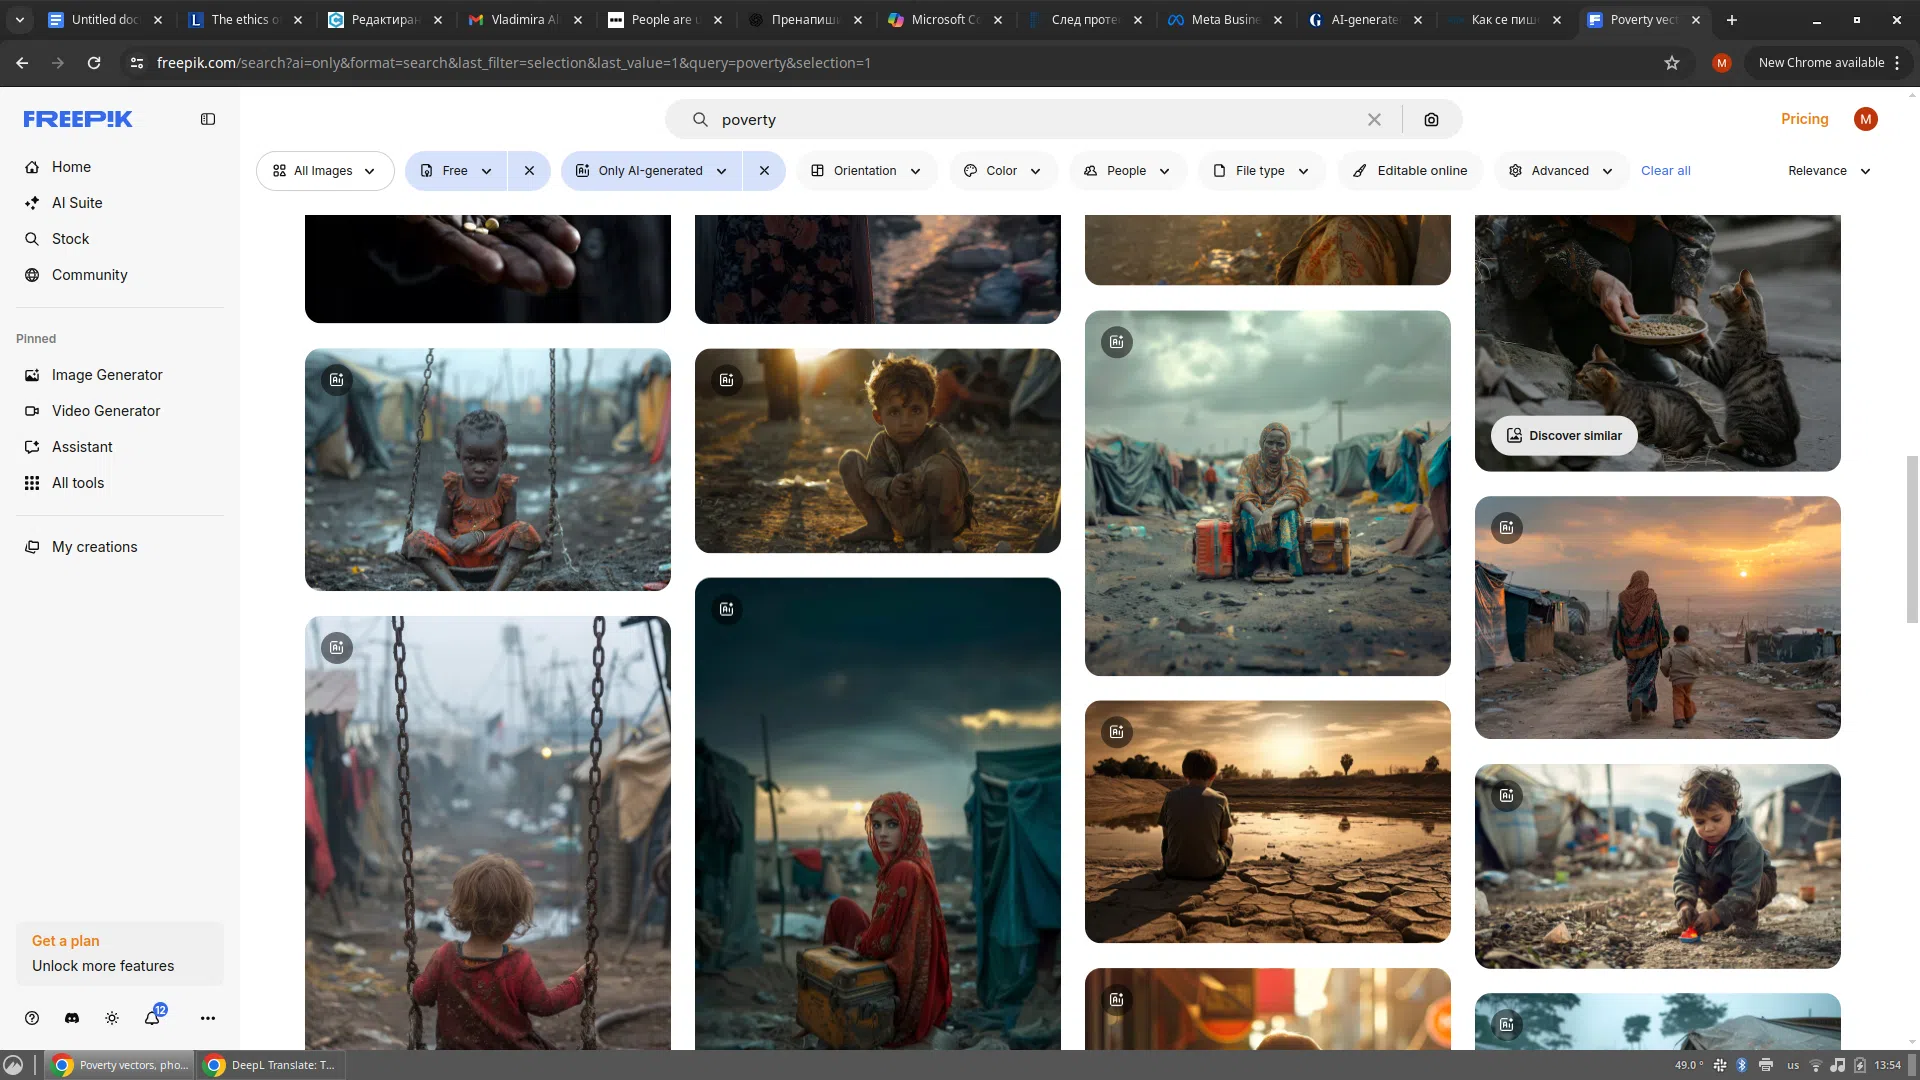Click Clear all filters link
The height and width of the screenshot is (1080, 1920).
click(1665, 171)
